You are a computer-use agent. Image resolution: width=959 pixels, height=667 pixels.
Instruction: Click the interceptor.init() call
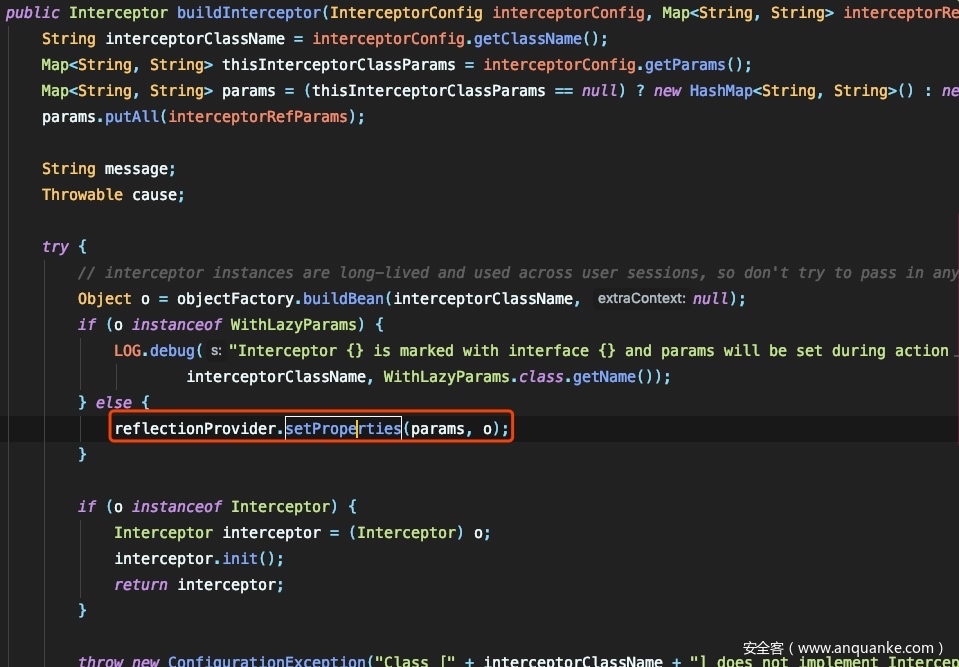198,559
